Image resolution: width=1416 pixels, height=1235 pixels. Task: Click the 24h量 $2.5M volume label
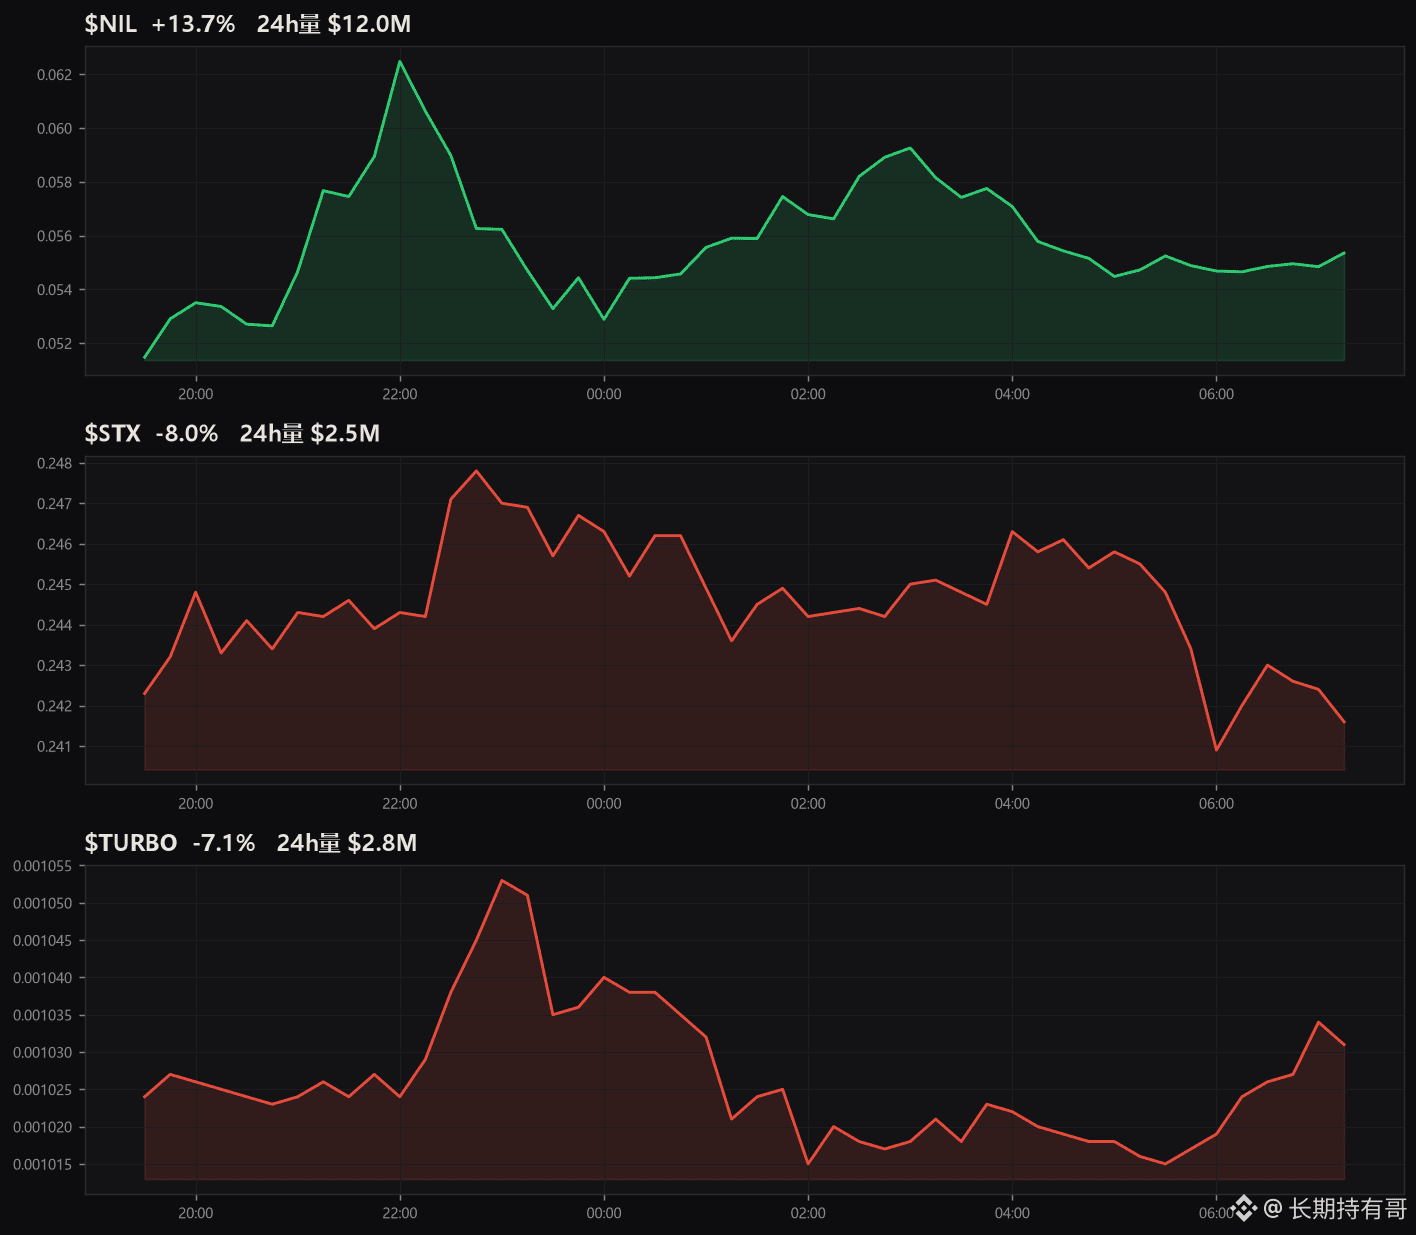310,433
